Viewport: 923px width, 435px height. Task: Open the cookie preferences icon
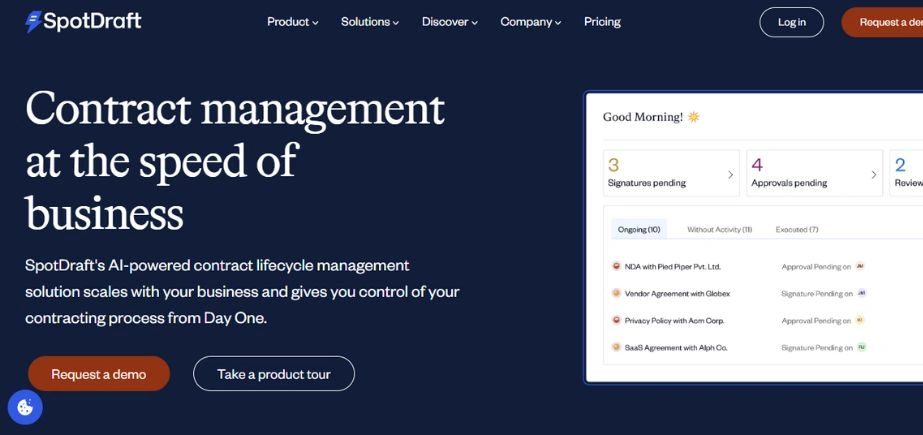(25, 407)
